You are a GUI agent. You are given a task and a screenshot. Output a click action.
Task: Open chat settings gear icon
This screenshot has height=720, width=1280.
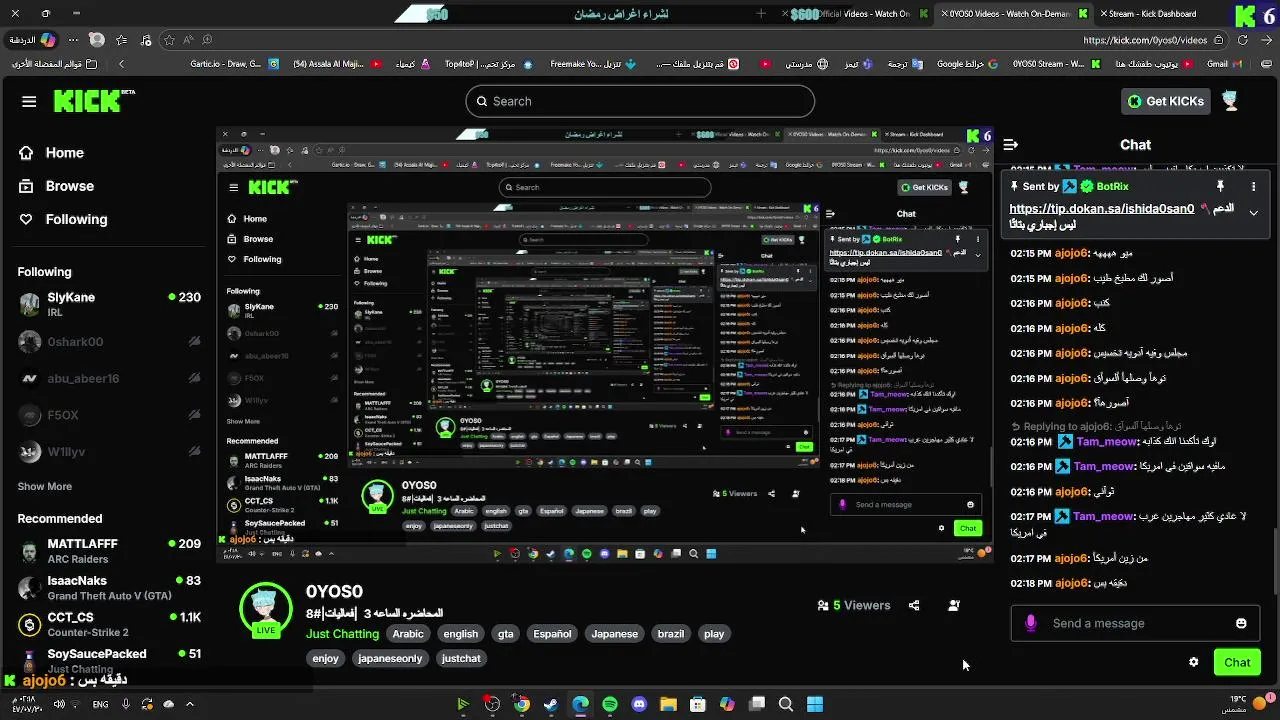(x=1193, y=662)
